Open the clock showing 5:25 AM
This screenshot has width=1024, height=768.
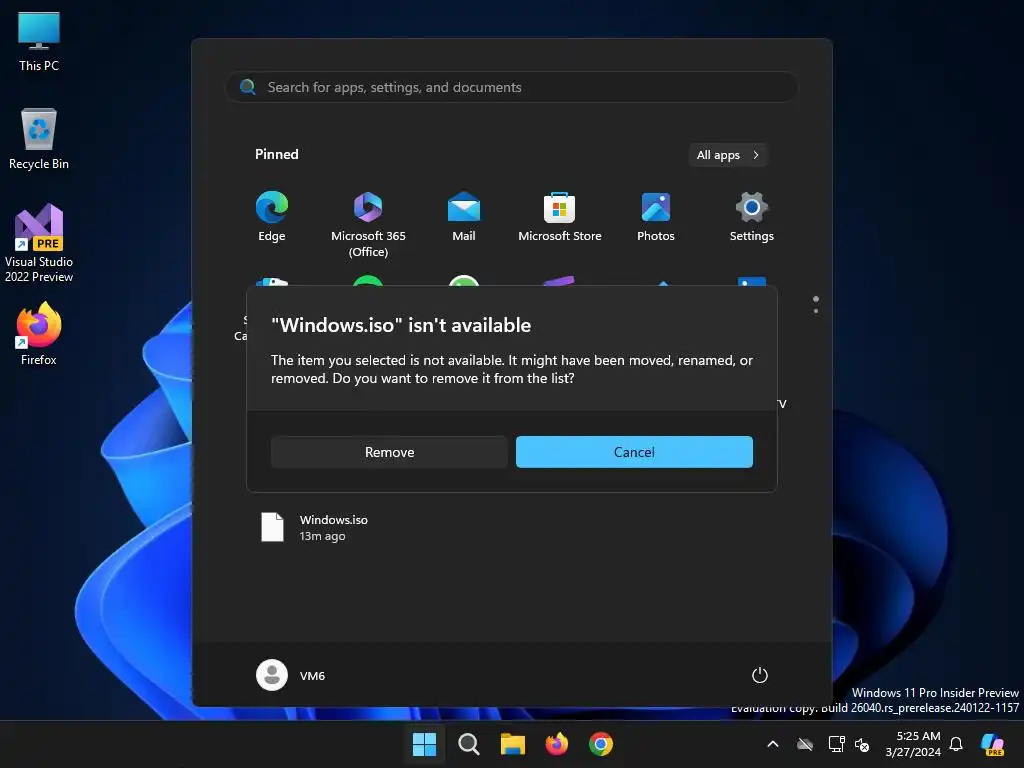(913, 744)
